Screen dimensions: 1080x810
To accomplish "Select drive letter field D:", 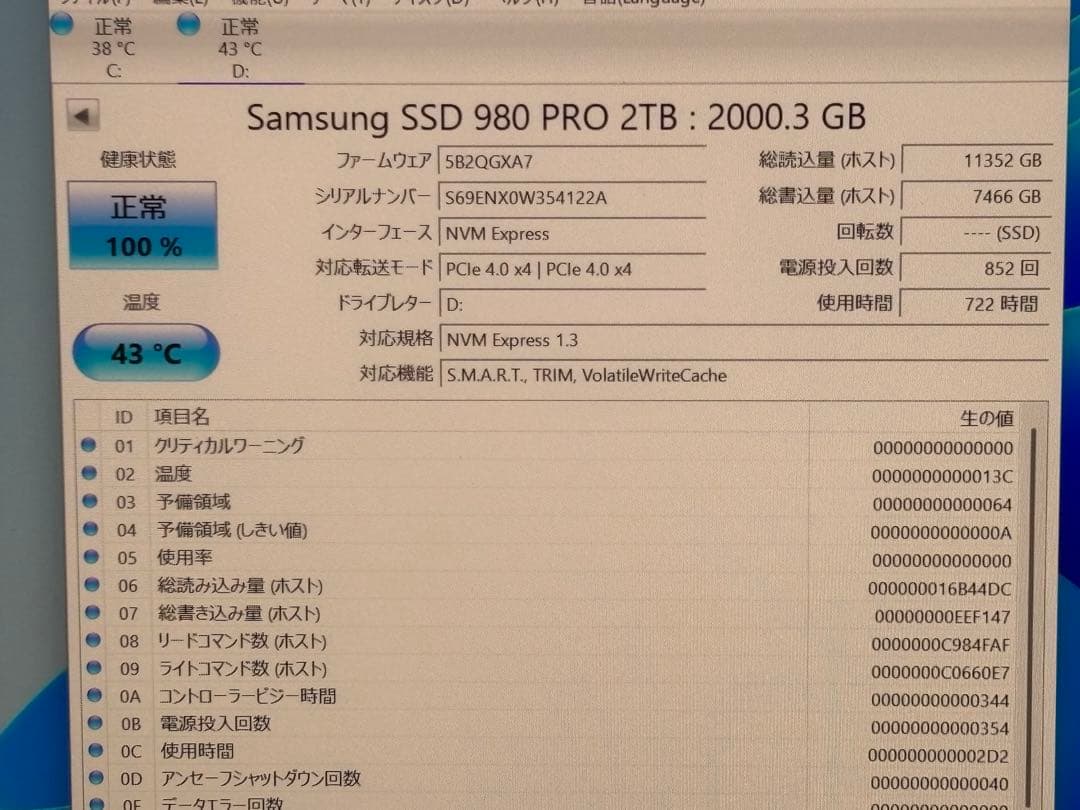I will 572,304.
